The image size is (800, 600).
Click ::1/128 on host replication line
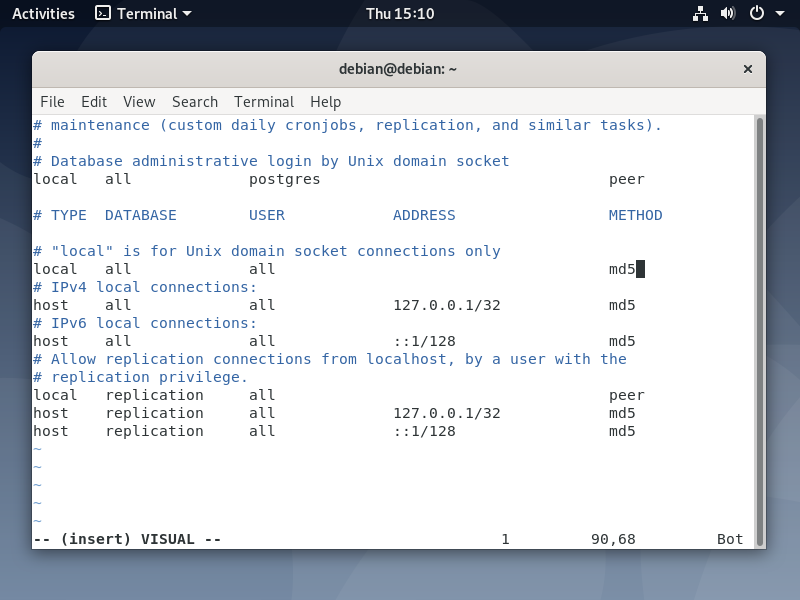pos(424,431)
